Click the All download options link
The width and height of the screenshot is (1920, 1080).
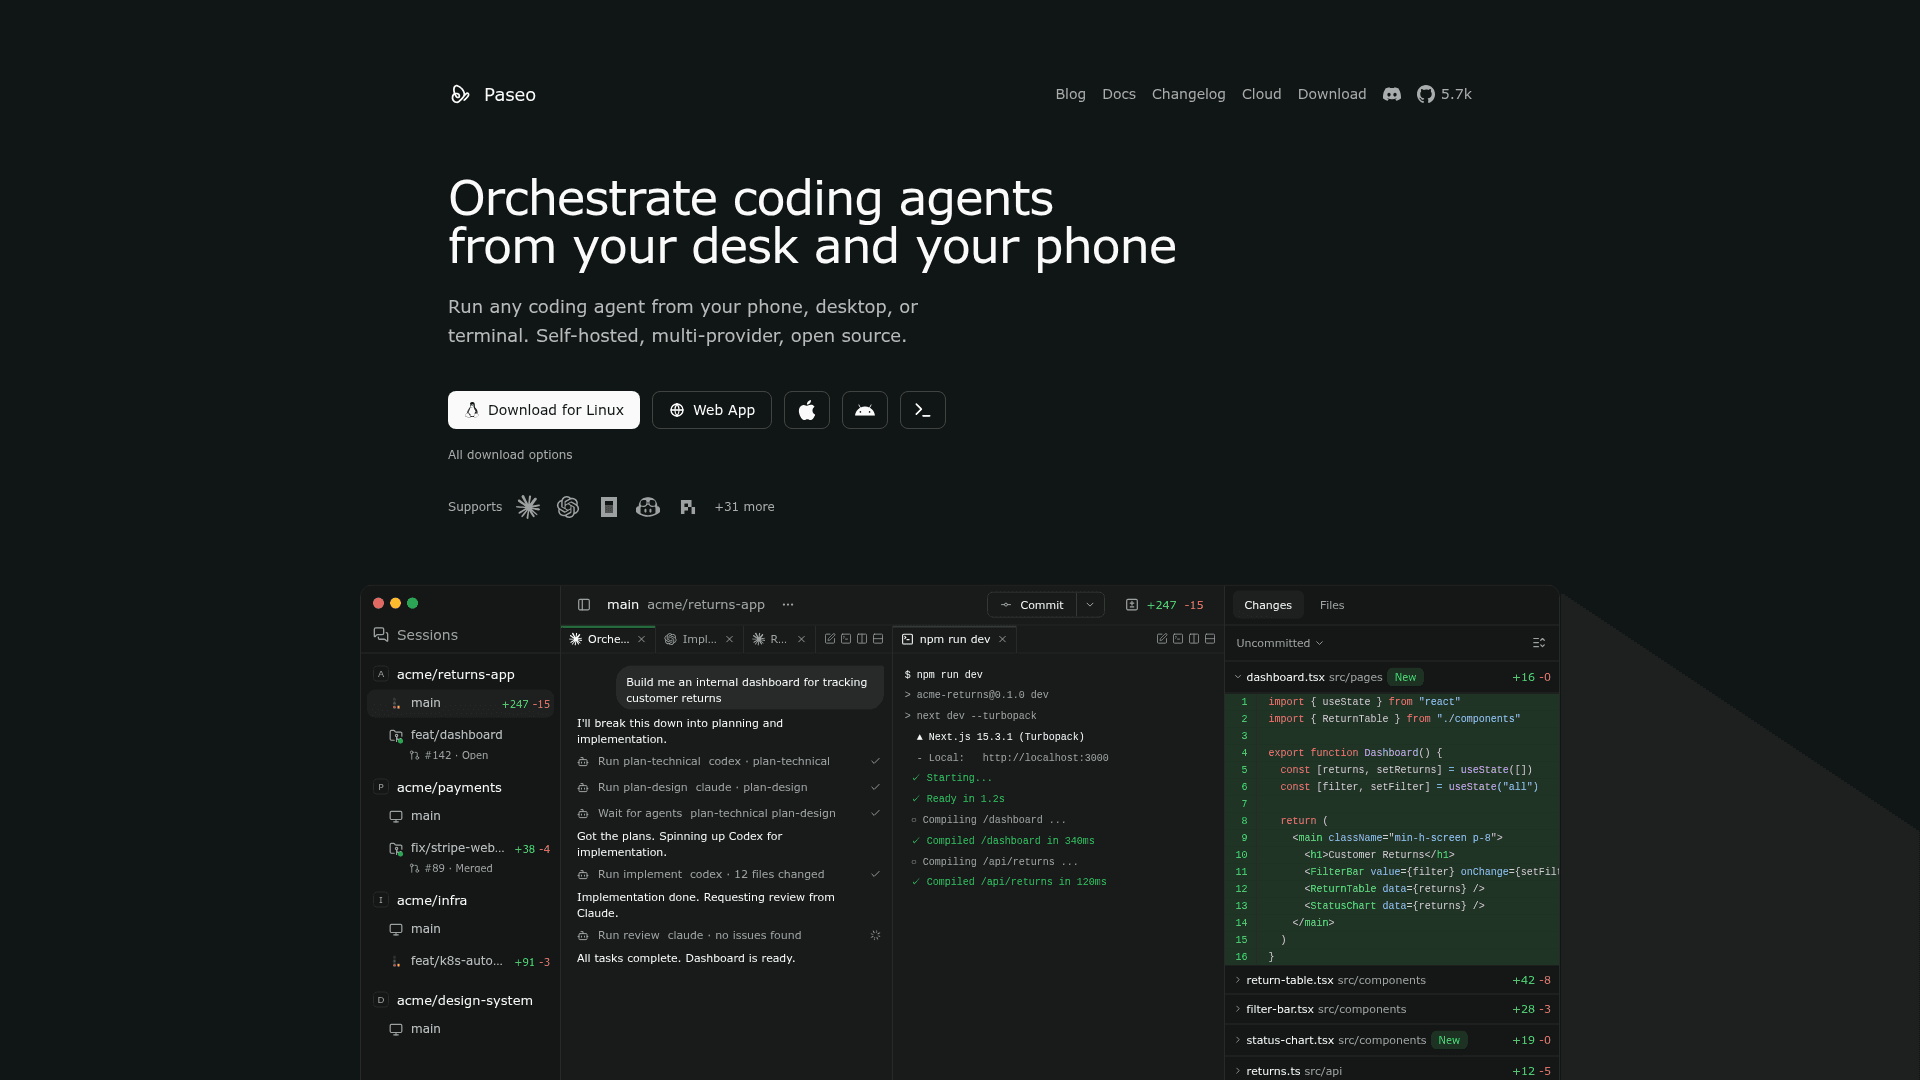pos(510,455)
